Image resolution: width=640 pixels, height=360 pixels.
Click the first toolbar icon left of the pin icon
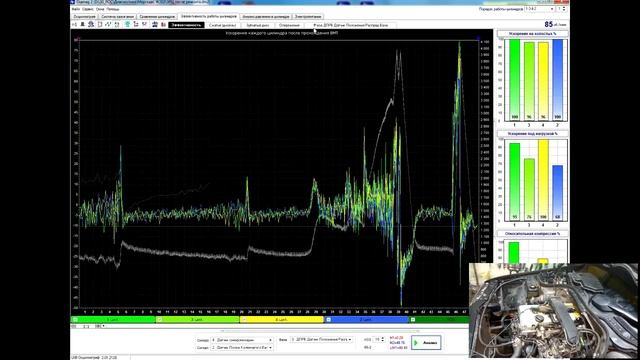(x=74, y=25)
